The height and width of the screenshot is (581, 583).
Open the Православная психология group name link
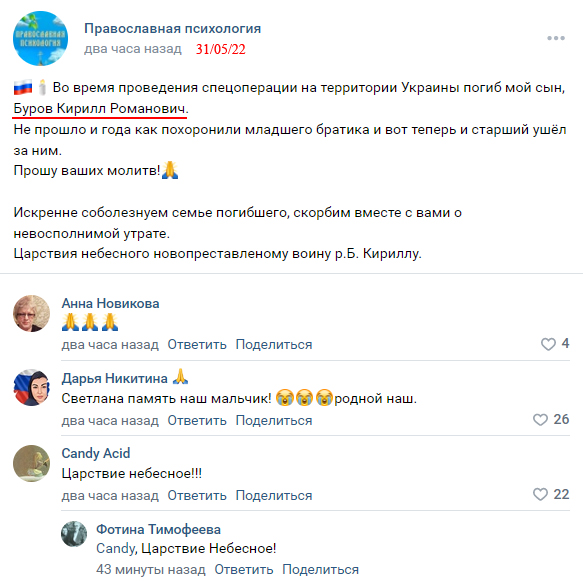click(173, 29)
